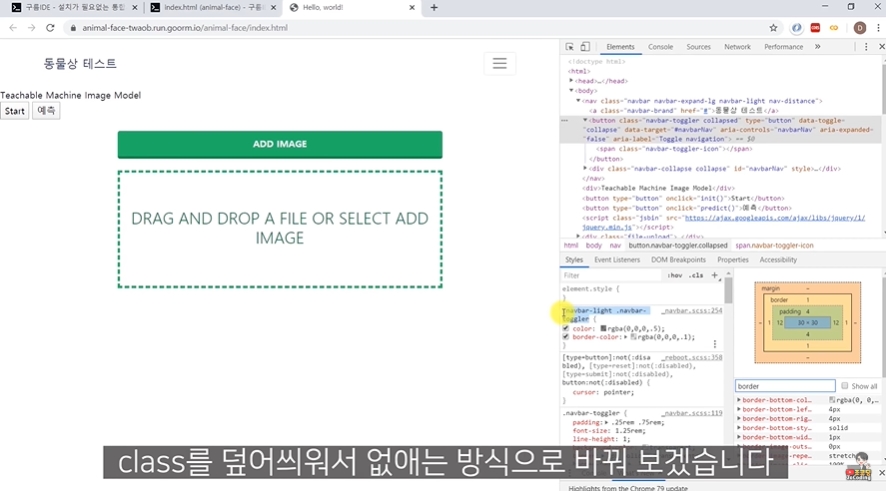Screen dimensions: 886x491
Task: Click the ADD IMAGE button
Action: 280,144
